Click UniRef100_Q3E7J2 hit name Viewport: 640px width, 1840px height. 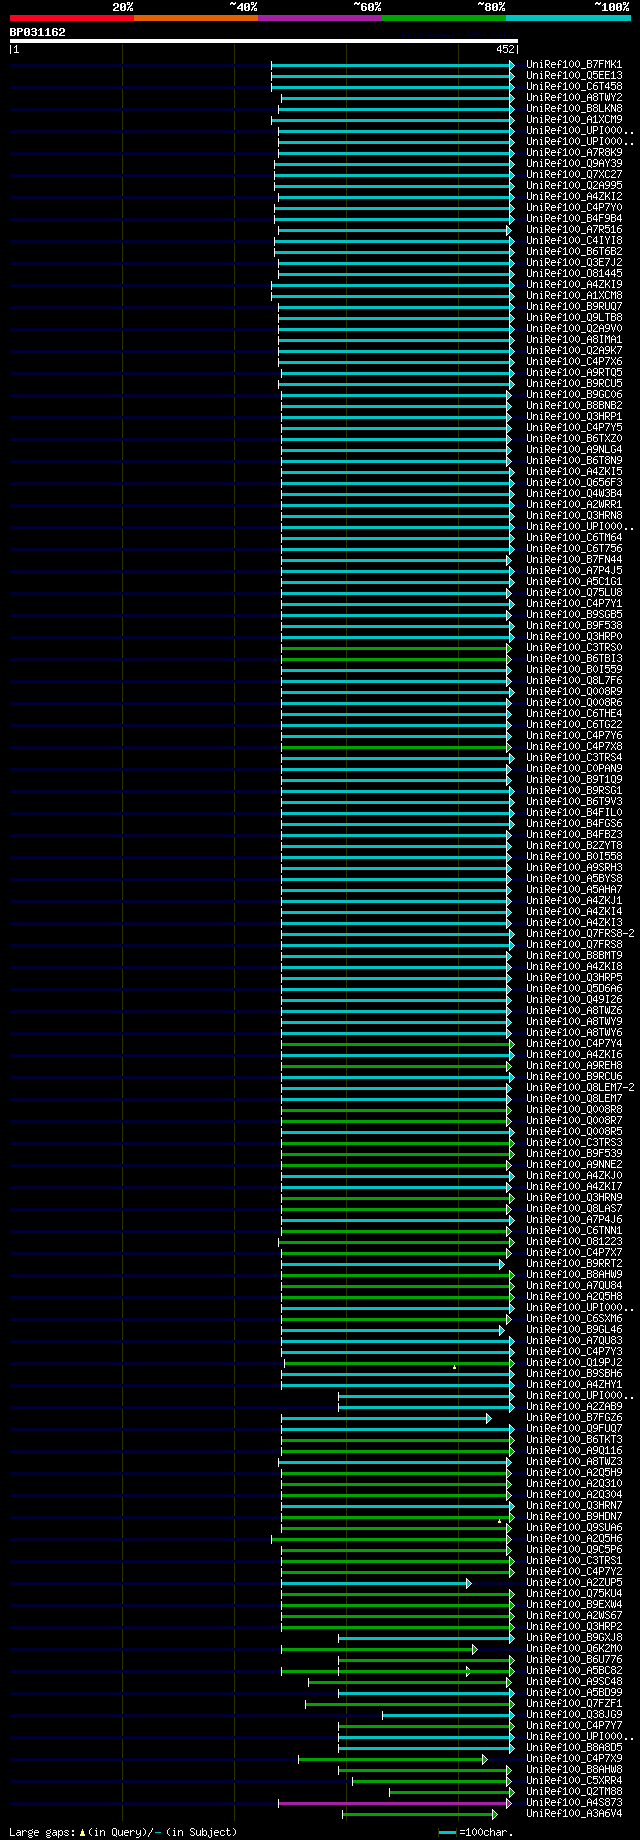pyautogui.click(x=574, y=262)
